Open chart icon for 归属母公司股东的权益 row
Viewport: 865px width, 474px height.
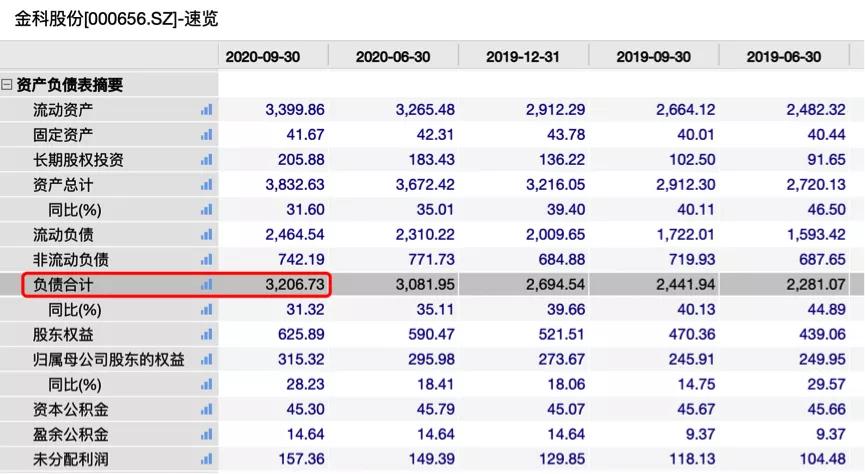tap(206, 360)
